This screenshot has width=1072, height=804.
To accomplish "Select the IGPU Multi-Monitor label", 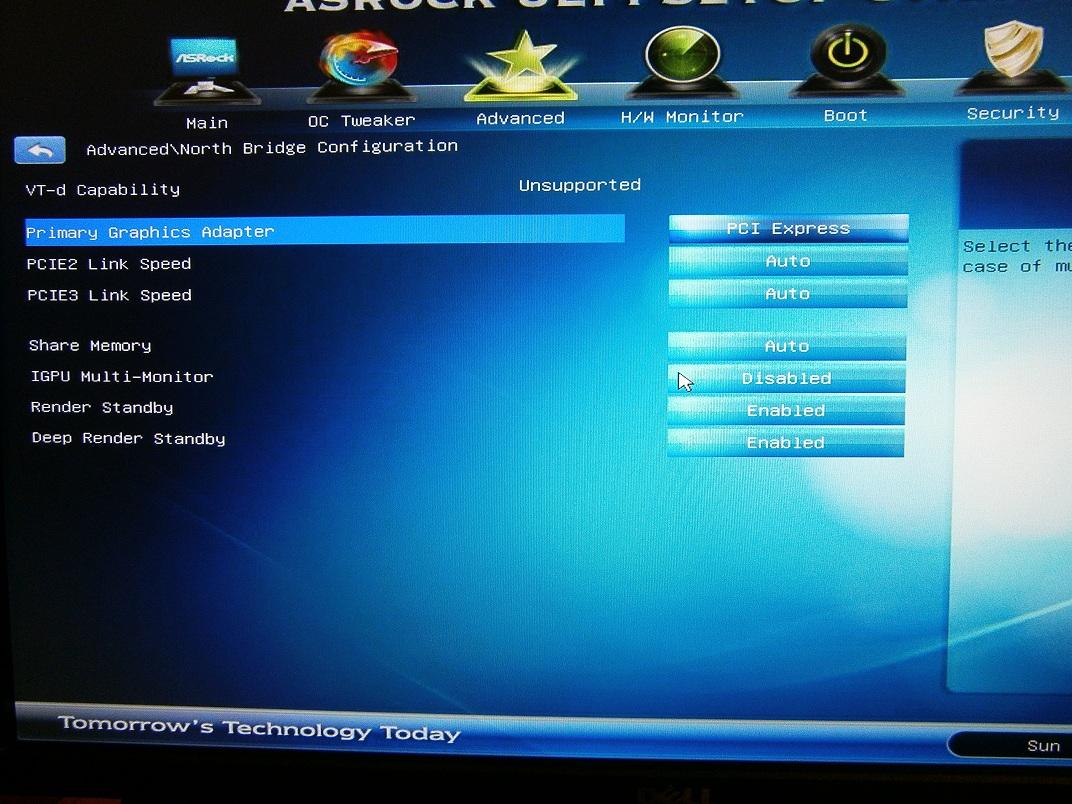I will (x=122, y=377).
